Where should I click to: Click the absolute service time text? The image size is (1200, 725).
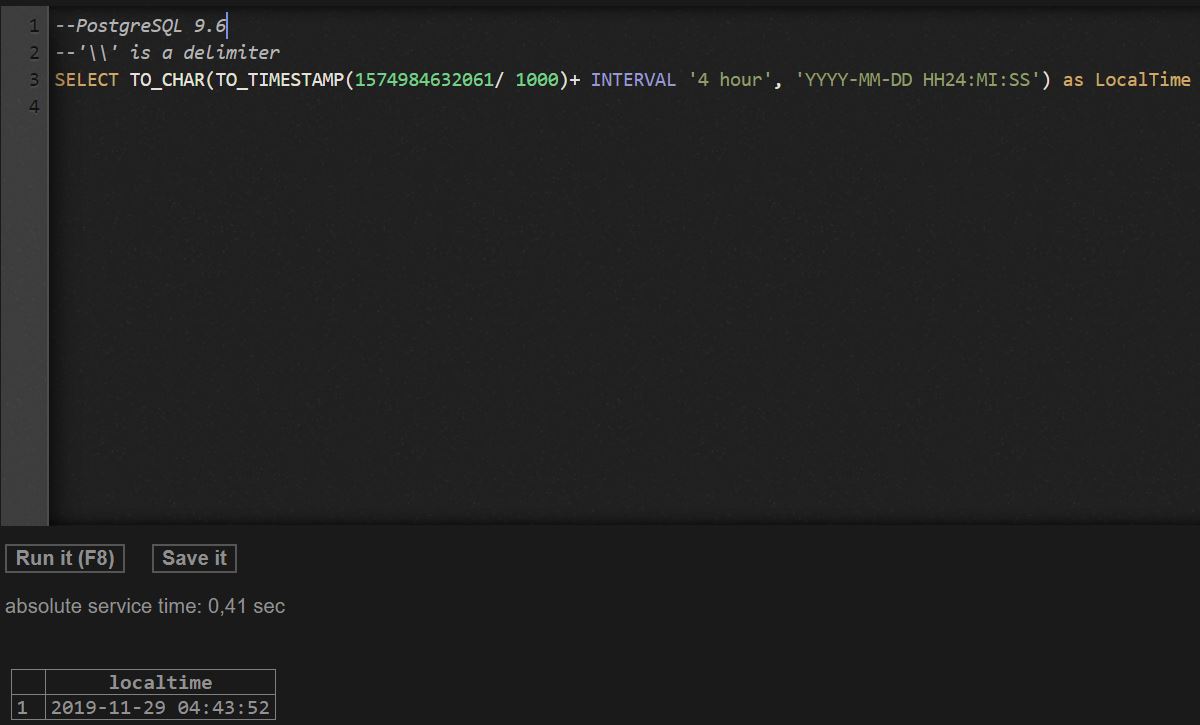pos(144,606)
